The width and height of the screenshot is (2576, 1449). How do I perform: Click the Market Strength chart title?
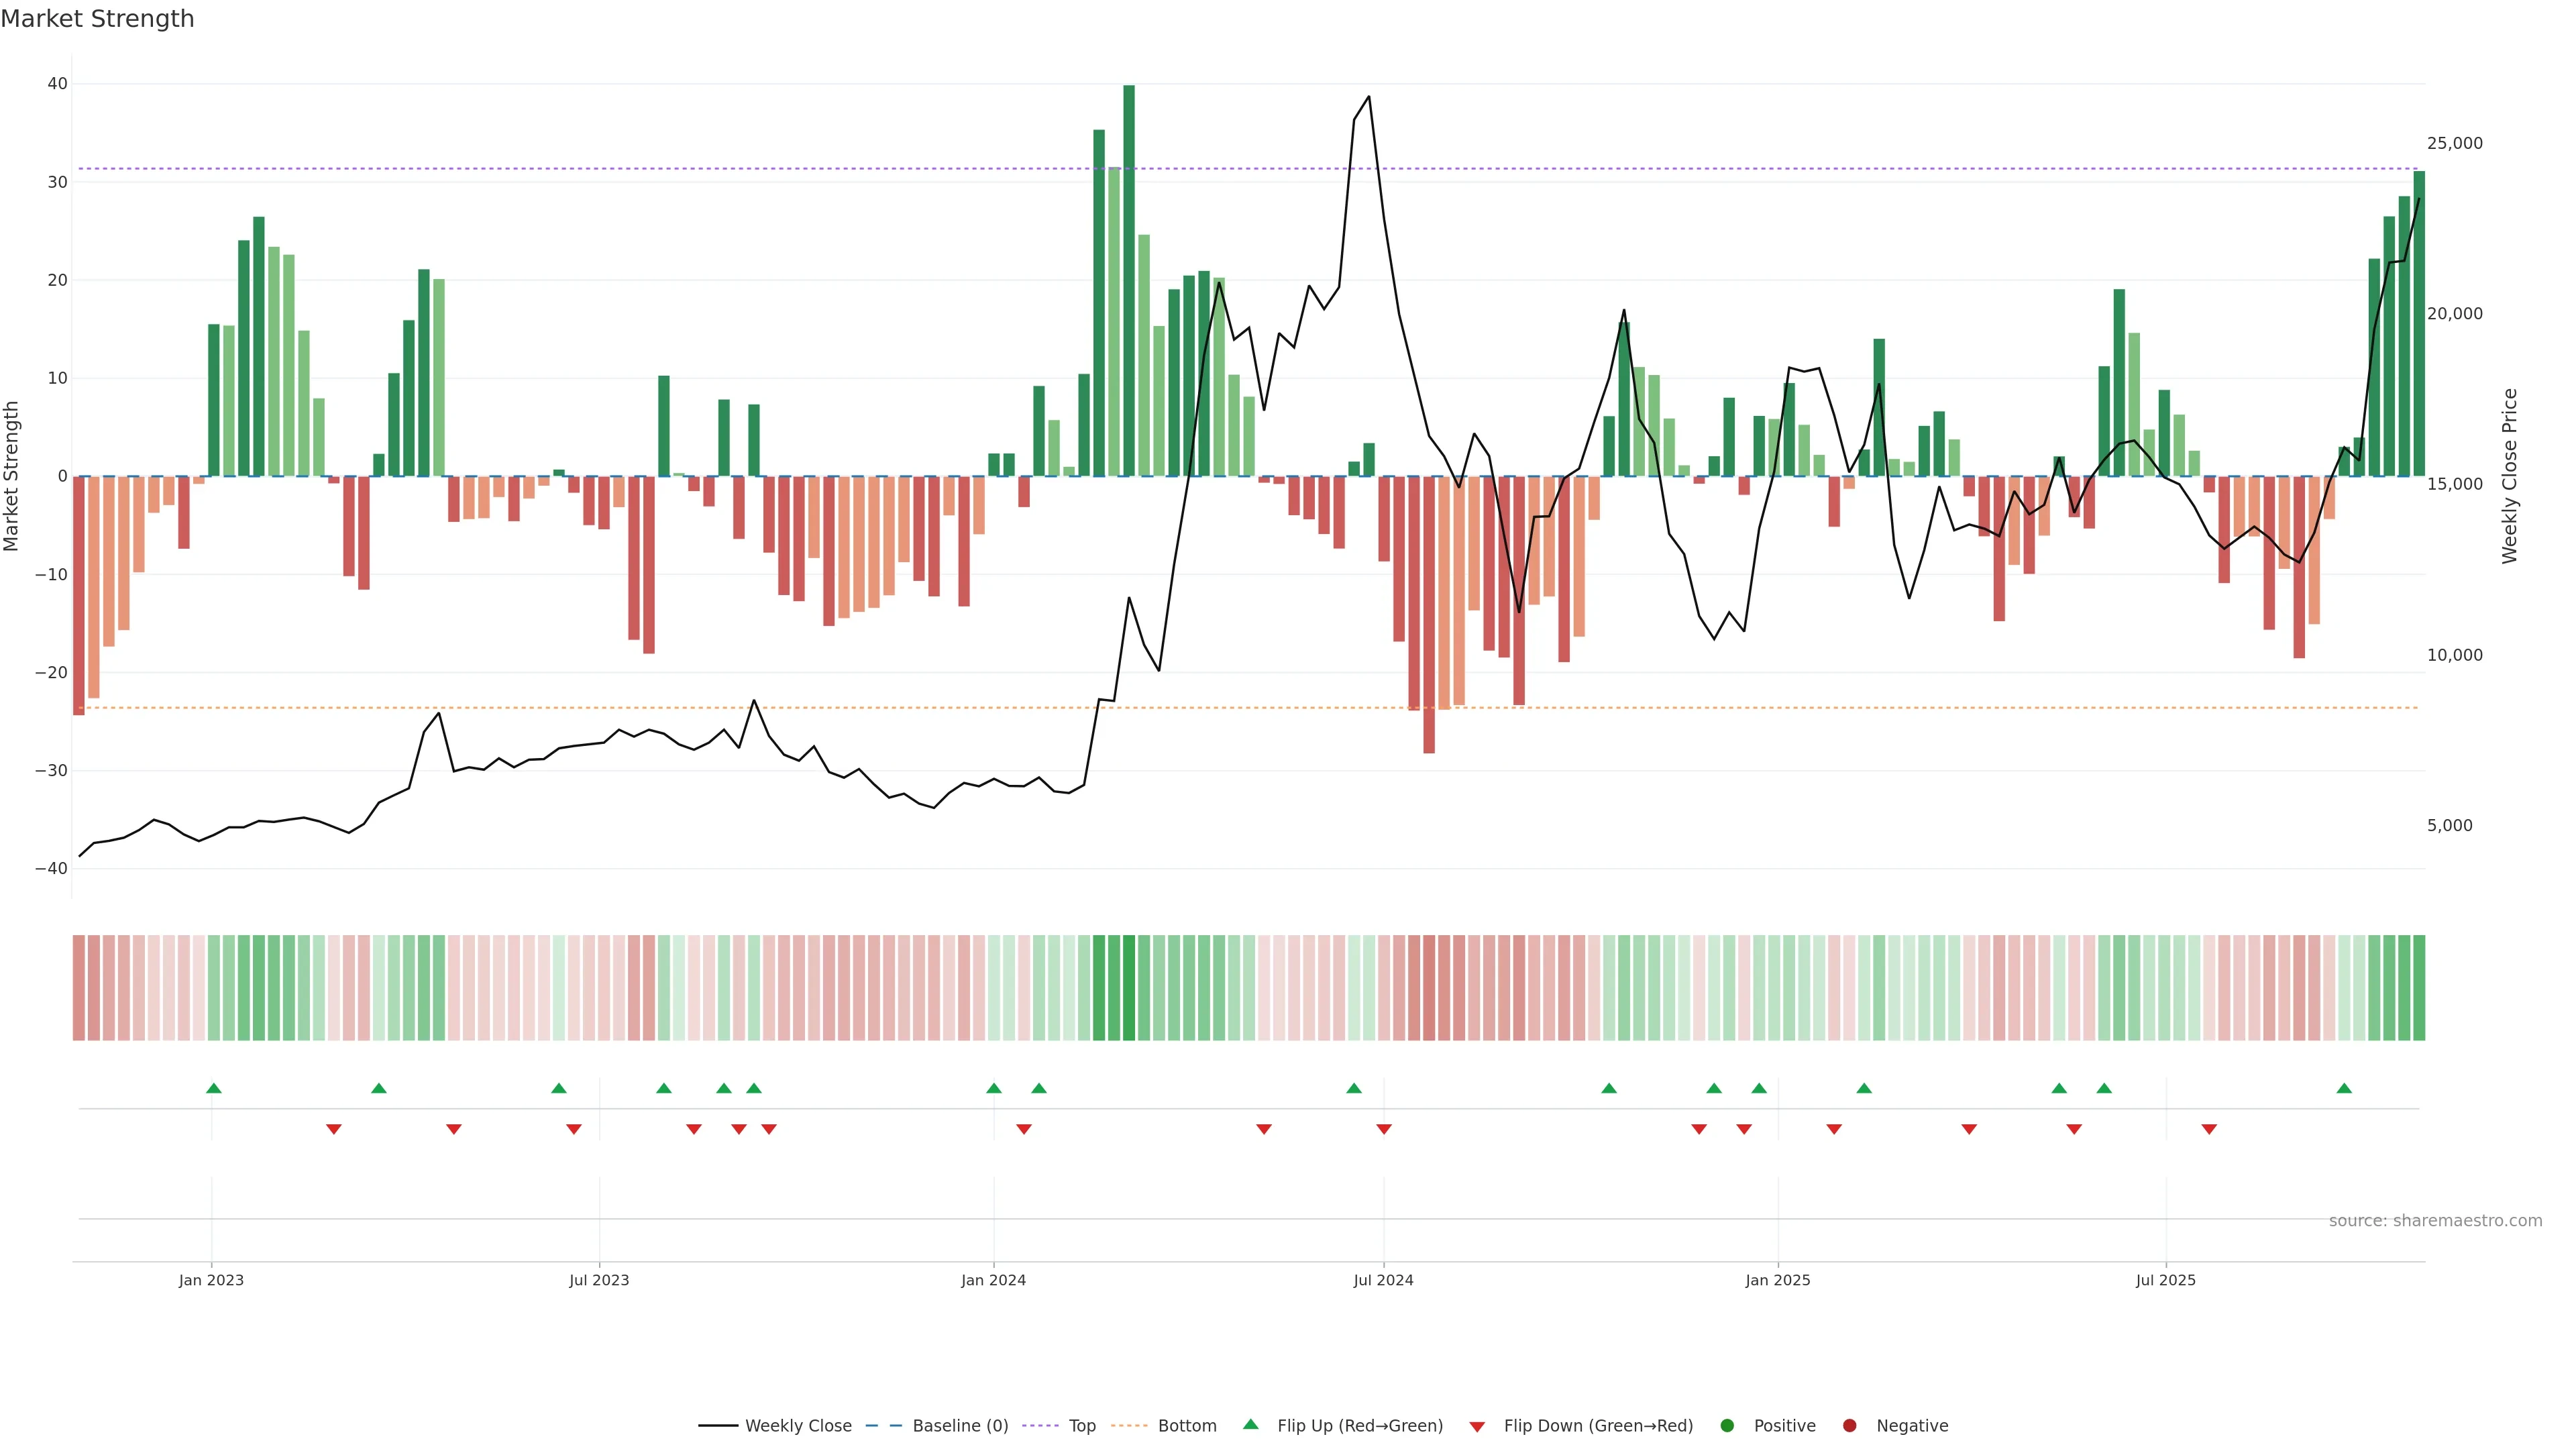[97, 19]
